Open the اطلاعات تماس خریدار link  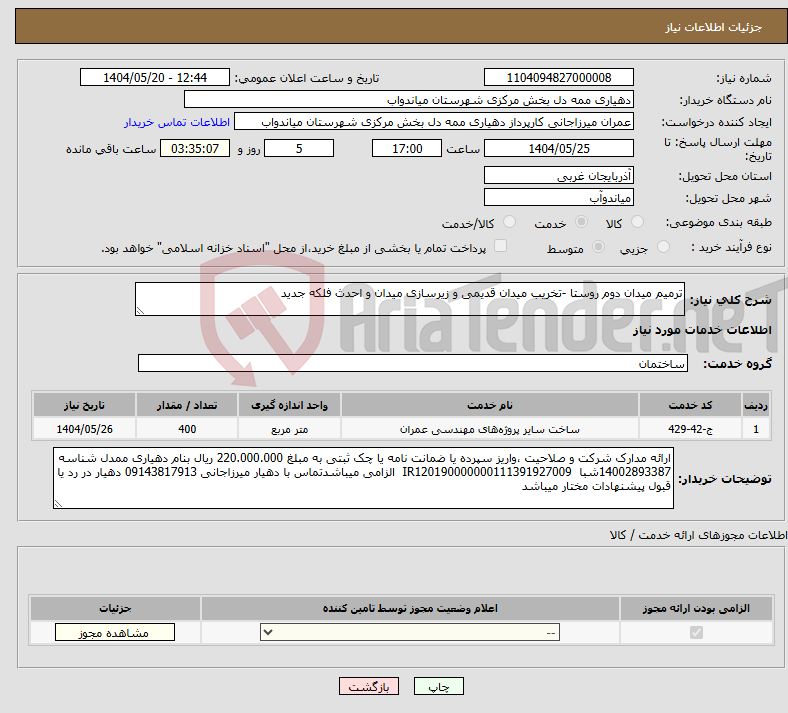pyautogui.click(x=177, y=122)
